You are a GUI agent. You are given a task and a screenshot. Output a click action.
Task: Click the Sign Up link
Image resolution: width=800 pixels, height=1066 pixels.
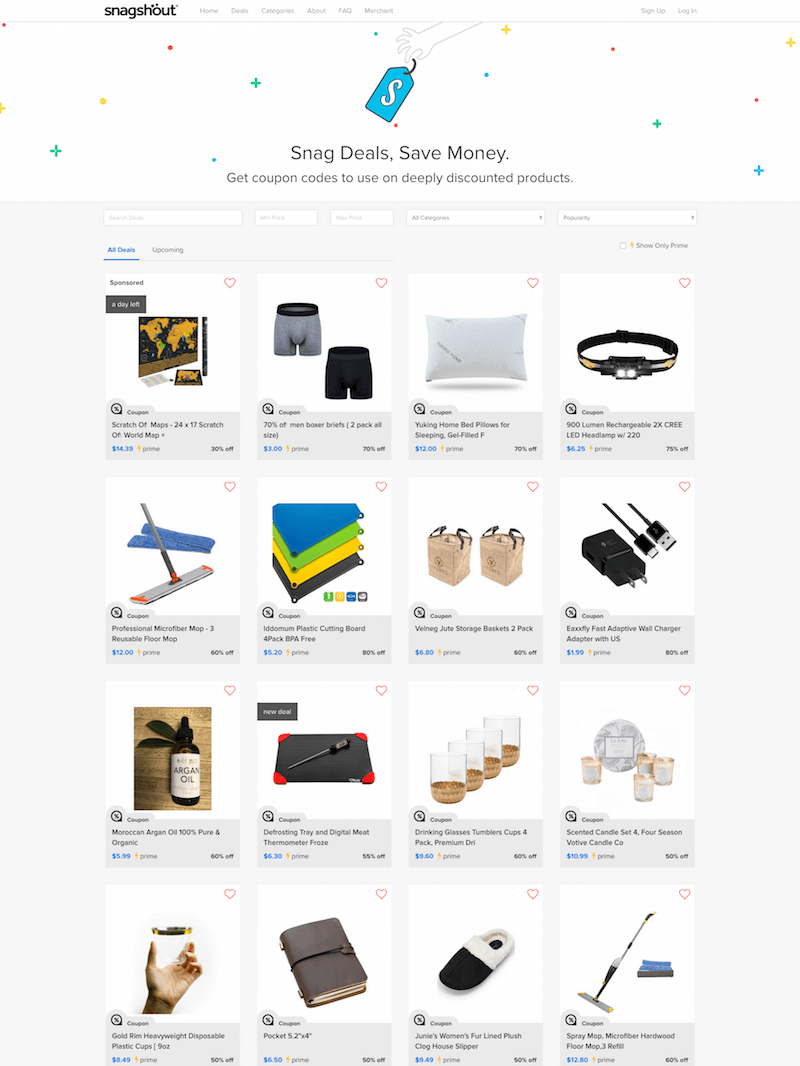click(x=653, y=11)
